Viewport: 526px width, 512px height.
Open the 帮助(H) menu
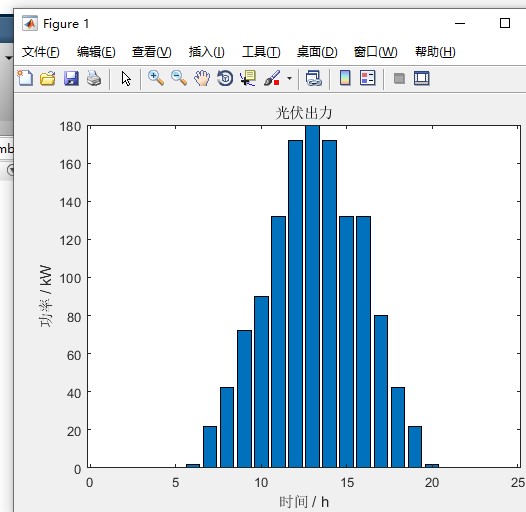click(x=435, y=52)
